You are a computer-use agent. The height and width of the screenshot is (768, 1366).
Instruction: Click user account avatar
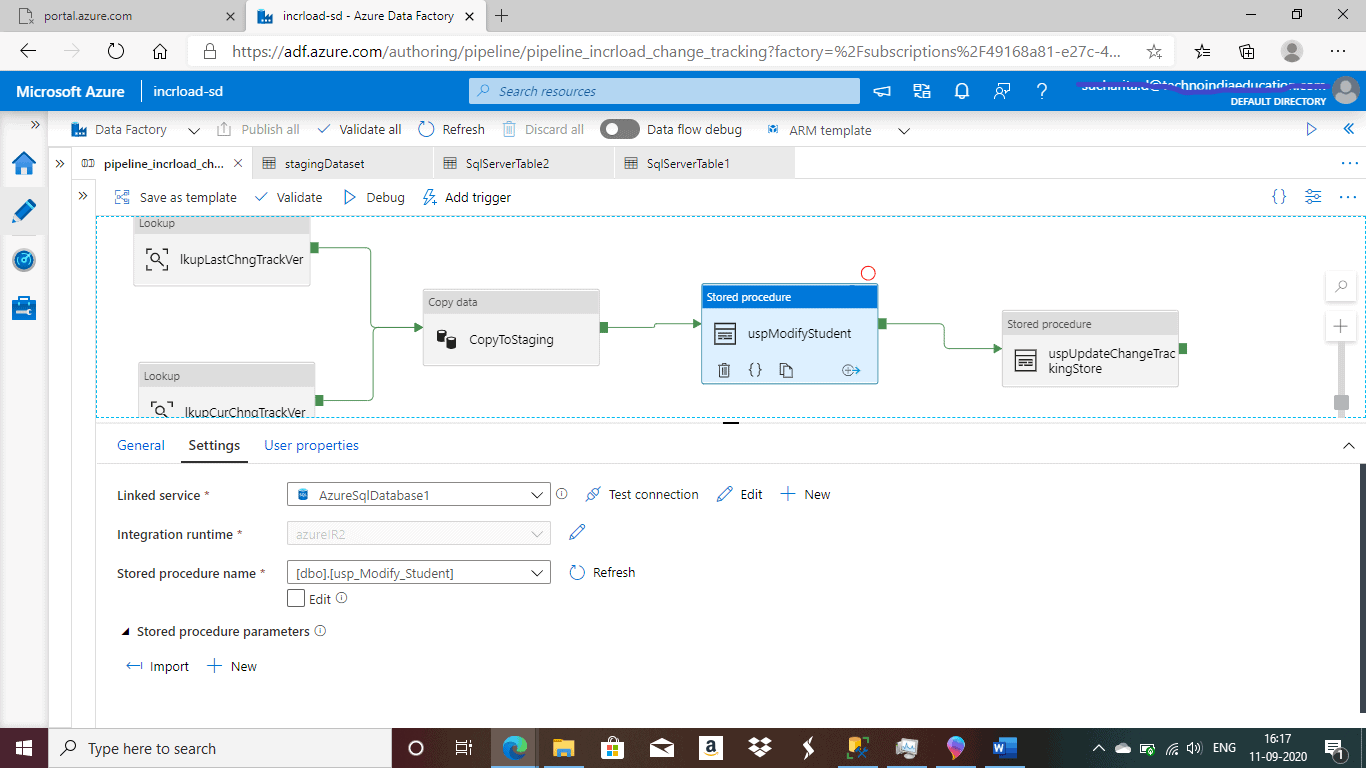coord(1346,91)
